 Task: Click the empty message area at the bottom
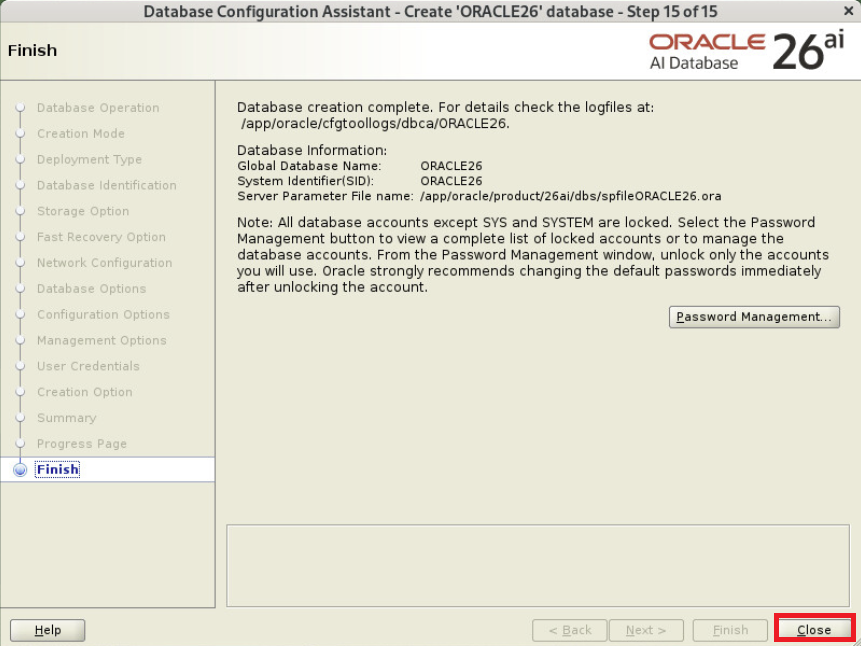point(538,565)
